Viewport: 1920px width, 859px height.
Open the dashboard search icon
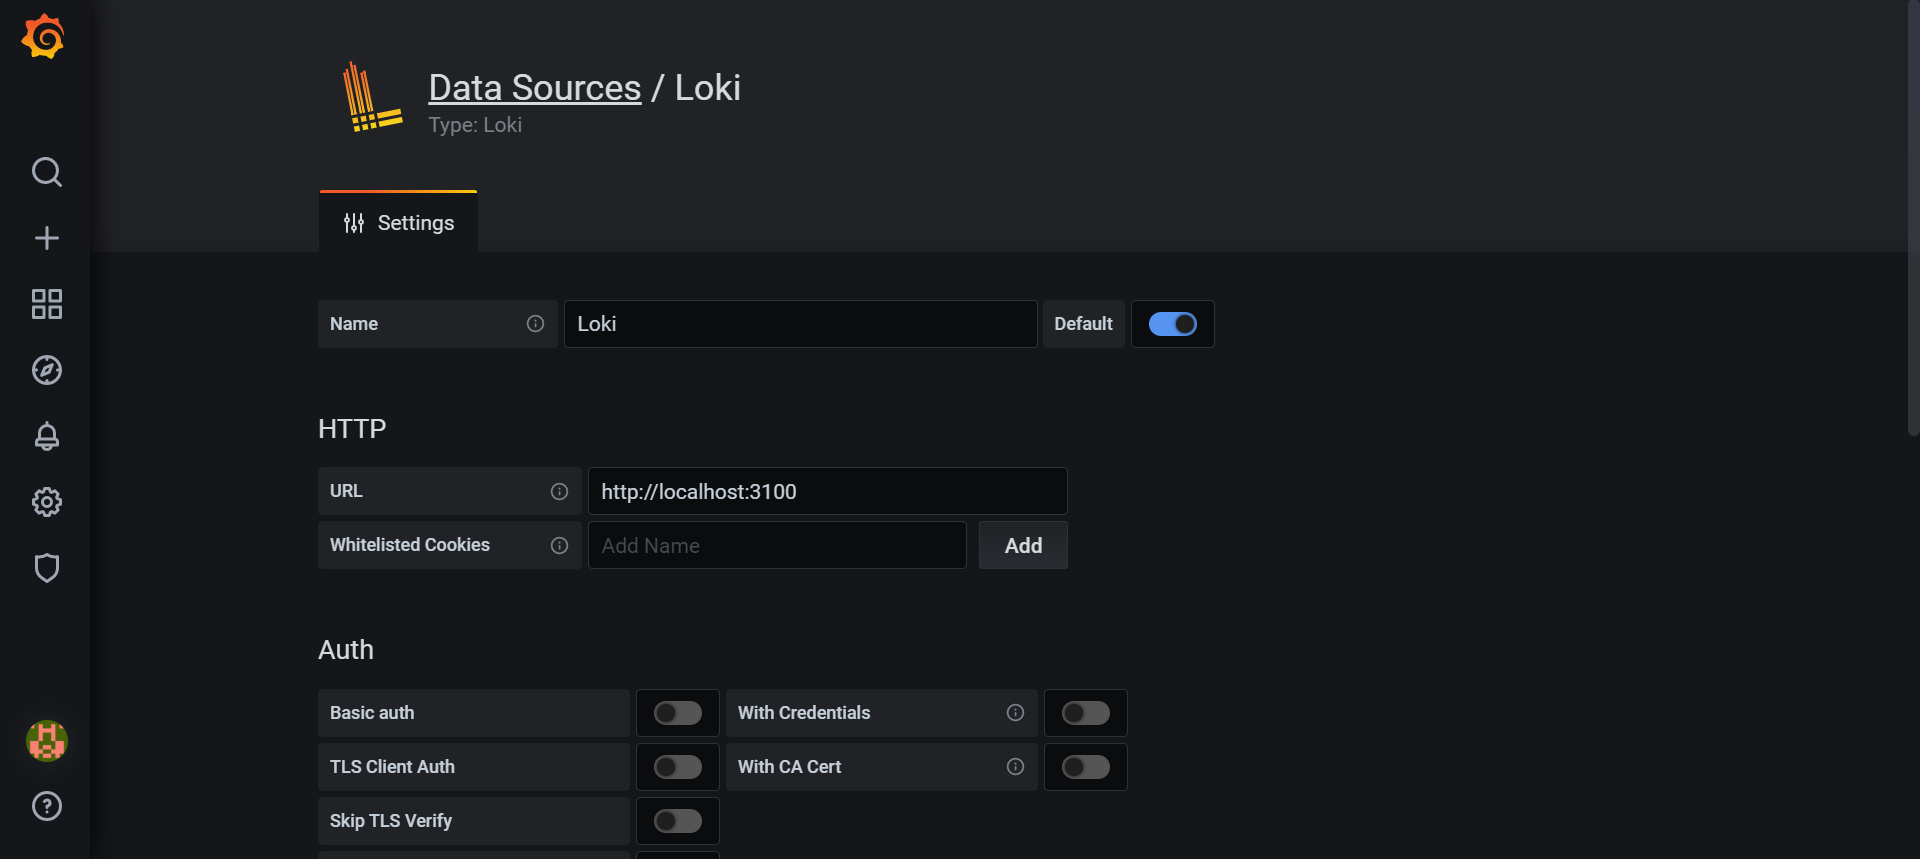click(x=46, y=172)
